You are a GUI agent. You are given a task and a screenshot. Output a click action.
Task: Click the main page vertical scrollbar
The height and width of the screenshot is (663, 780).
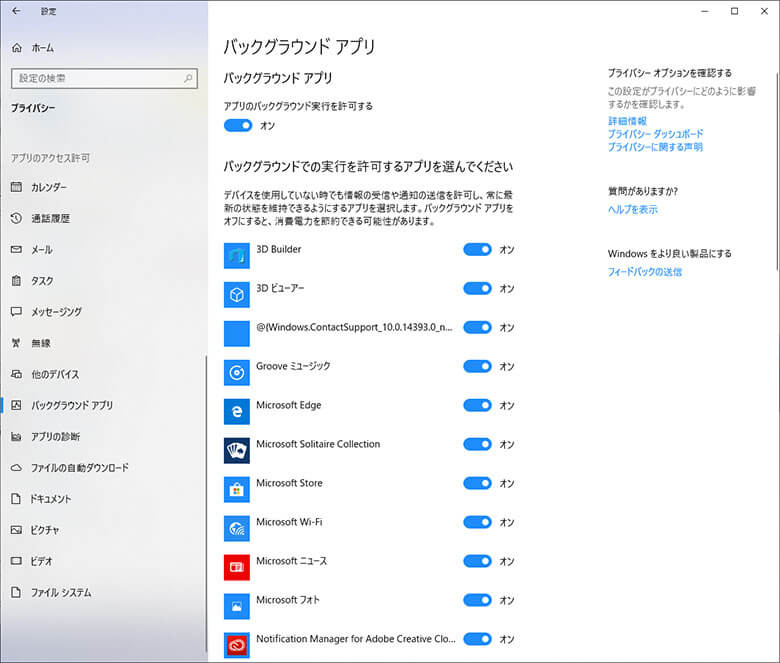[x=778, y=172]
